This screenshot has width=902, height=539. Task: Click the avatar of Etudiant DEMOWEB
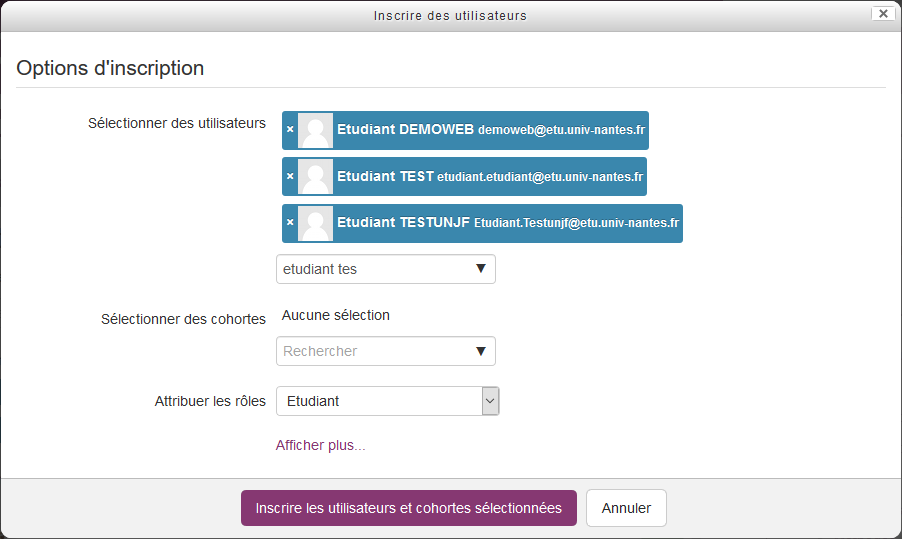click(x=316, y=130)
